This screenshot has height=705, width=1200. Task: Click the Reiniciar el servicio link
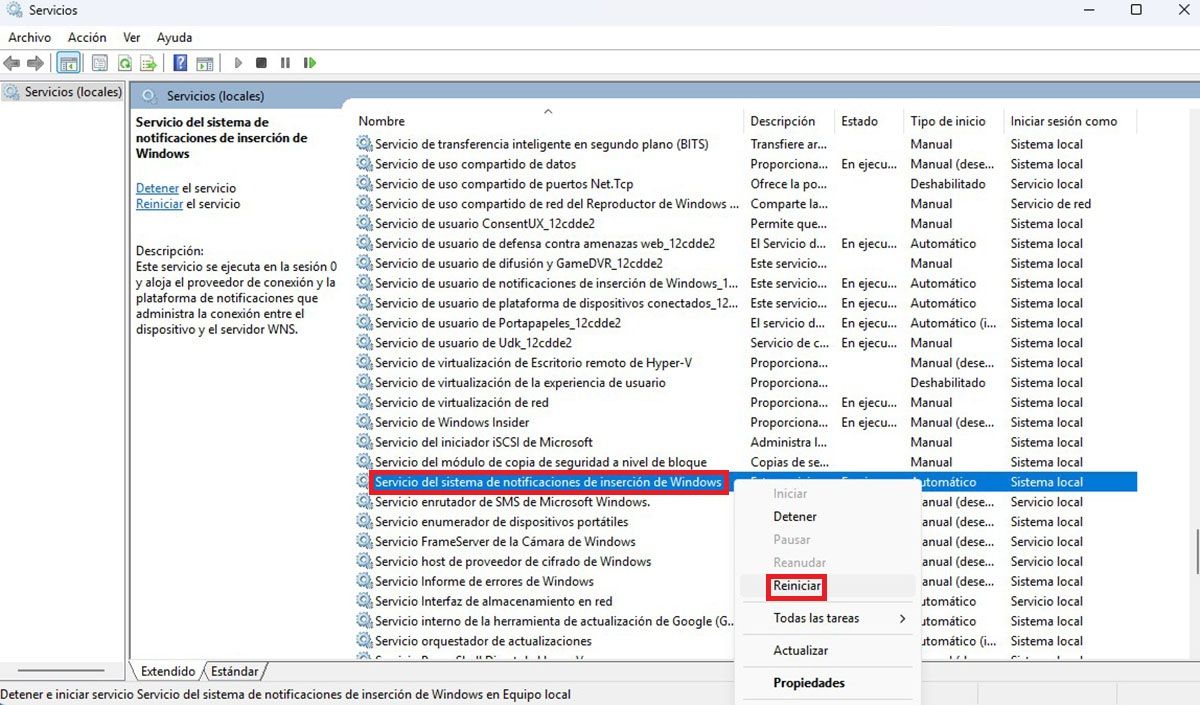pyautogui.click(x=160, y=204)
